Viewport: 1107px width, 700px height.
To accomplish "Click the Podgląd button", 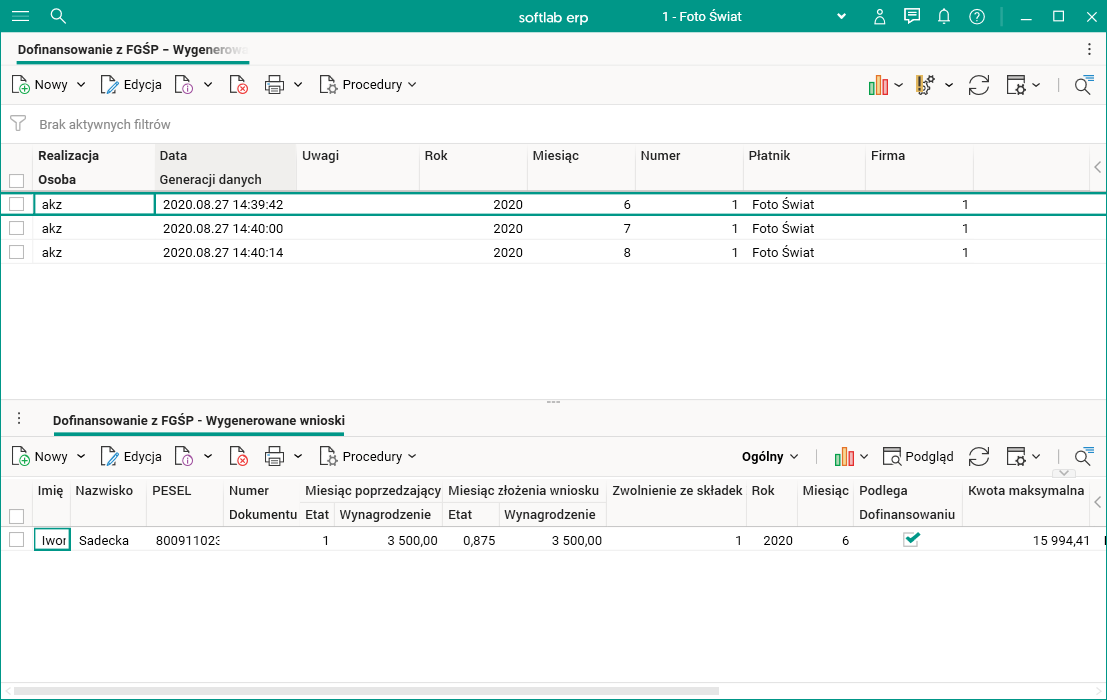I will [918, 457].
